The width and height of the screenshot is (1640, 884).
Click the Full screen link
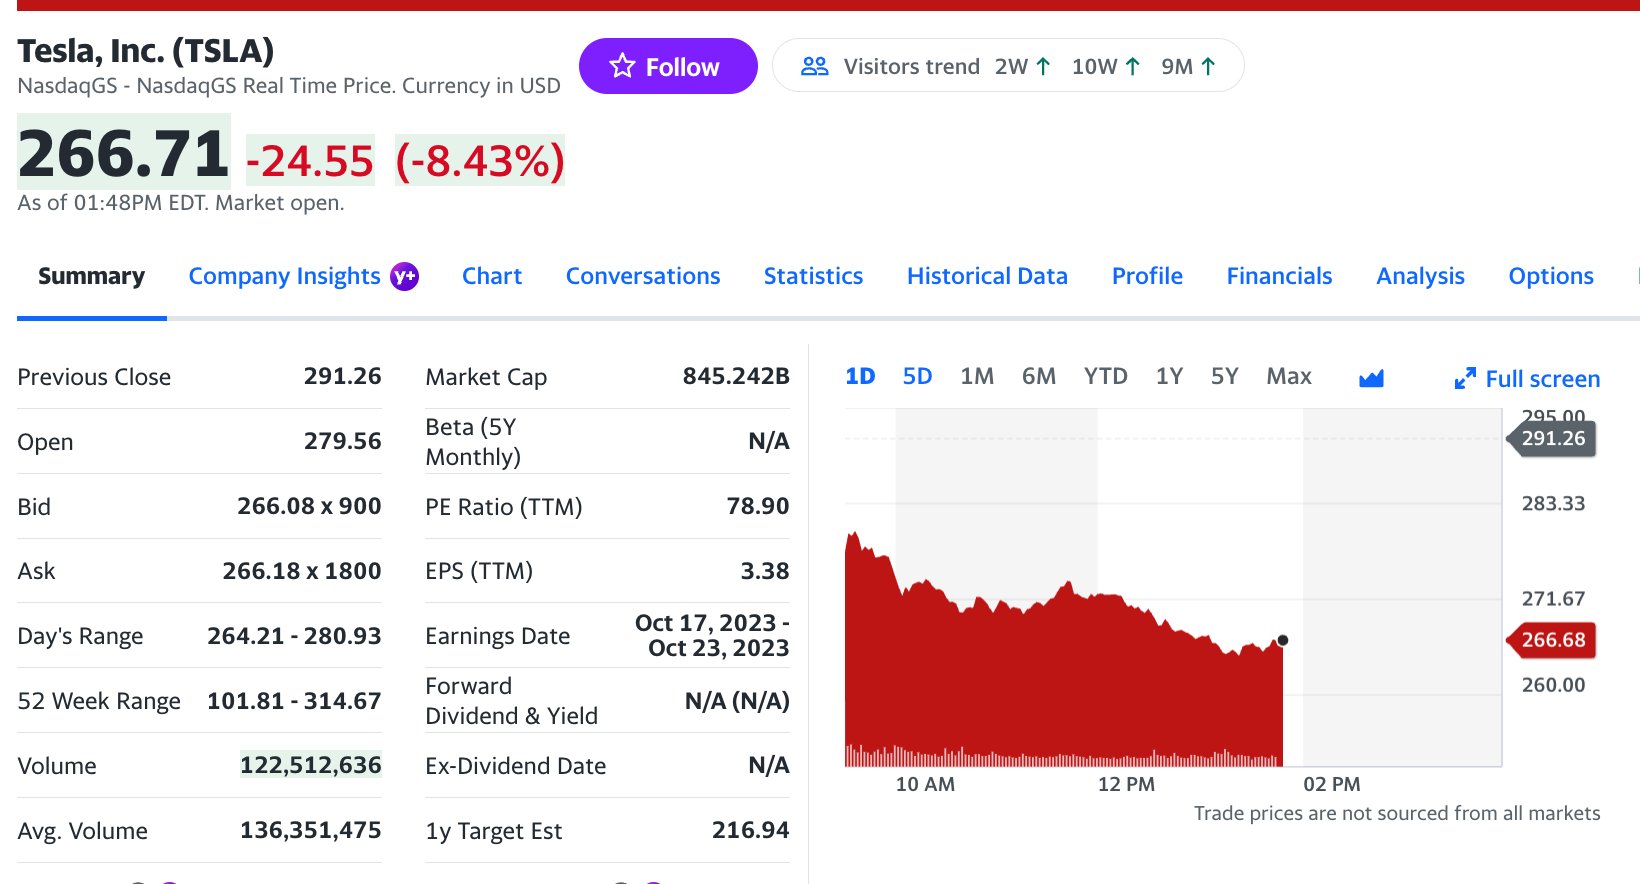(1527, 379)
